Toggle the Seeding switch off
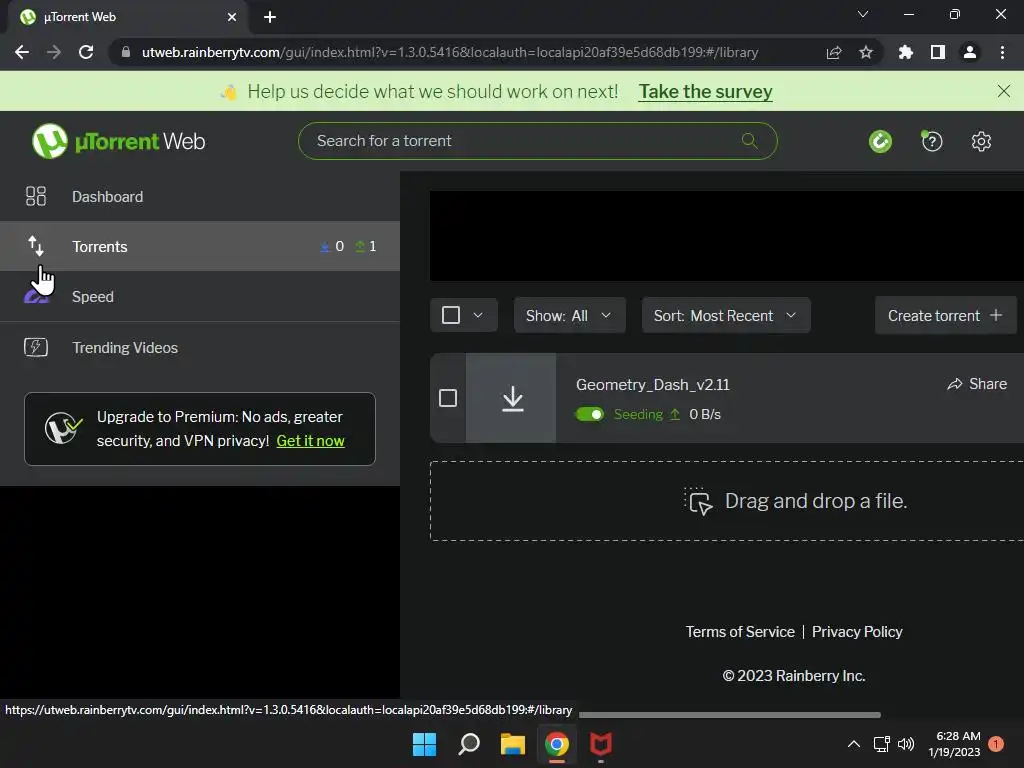The image size is (1024, 768). pos(590,414)
